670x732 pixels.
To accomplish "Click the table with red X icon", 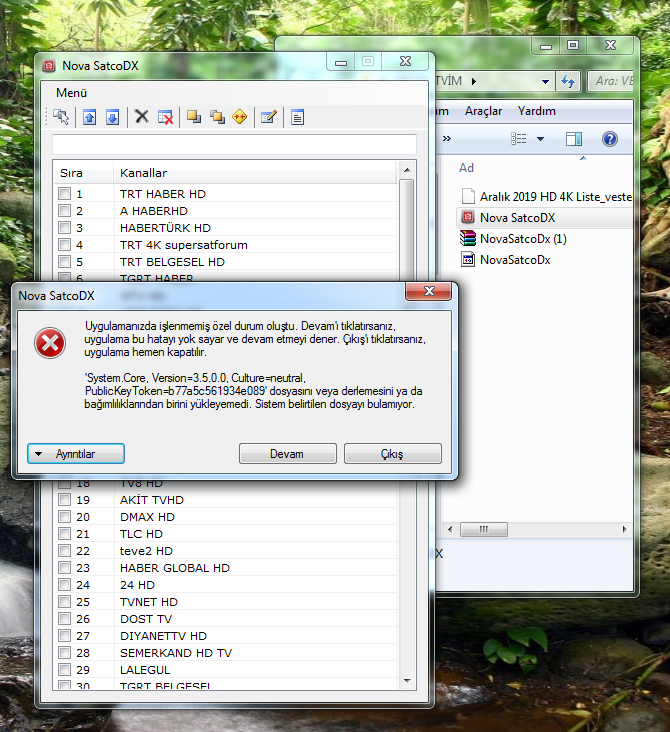I will (165, 117).
